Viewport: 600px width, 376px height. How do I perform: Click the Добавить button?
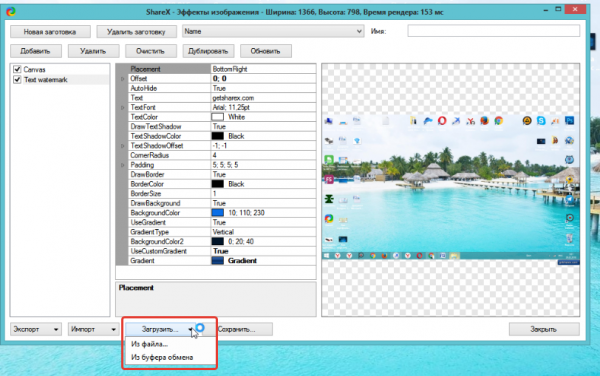36,51
